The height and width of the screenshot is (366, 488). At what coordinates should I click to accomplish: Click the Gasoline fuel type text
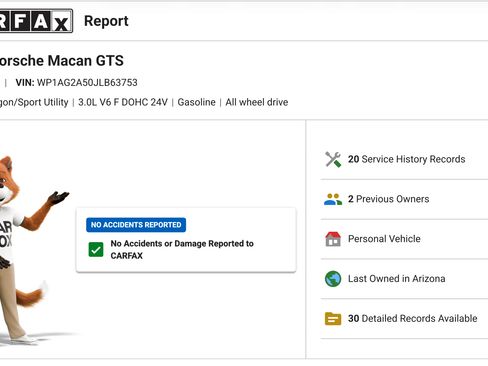click(196, 102)
